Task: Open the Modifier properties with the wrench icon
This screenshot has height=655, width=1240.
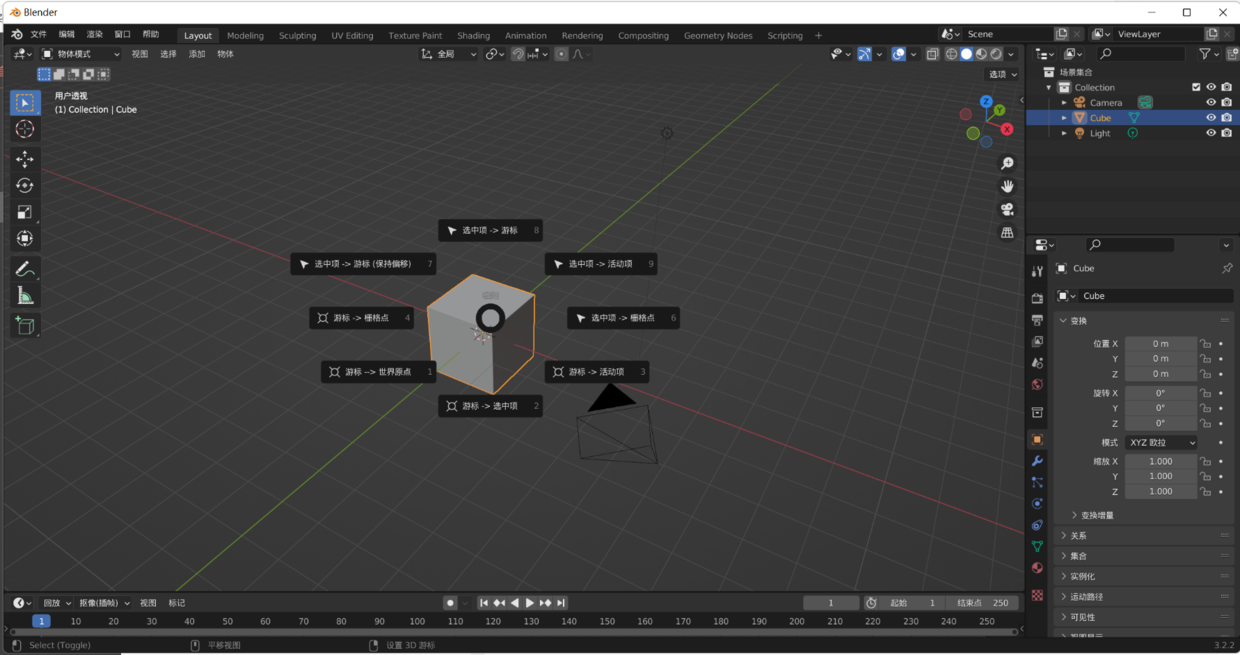Action: [1037, 460]
